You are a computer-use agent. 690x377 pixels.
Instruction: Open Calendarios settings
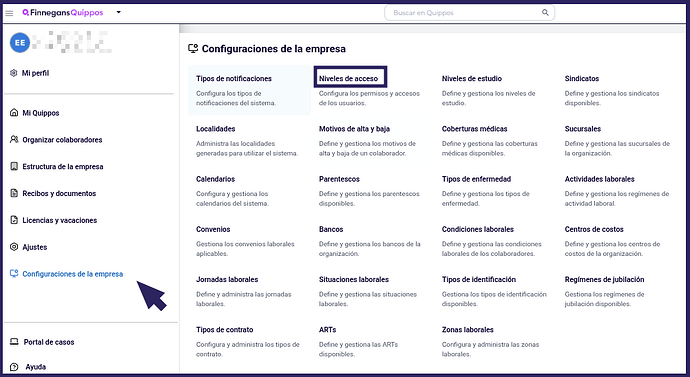tap(216, 179)
